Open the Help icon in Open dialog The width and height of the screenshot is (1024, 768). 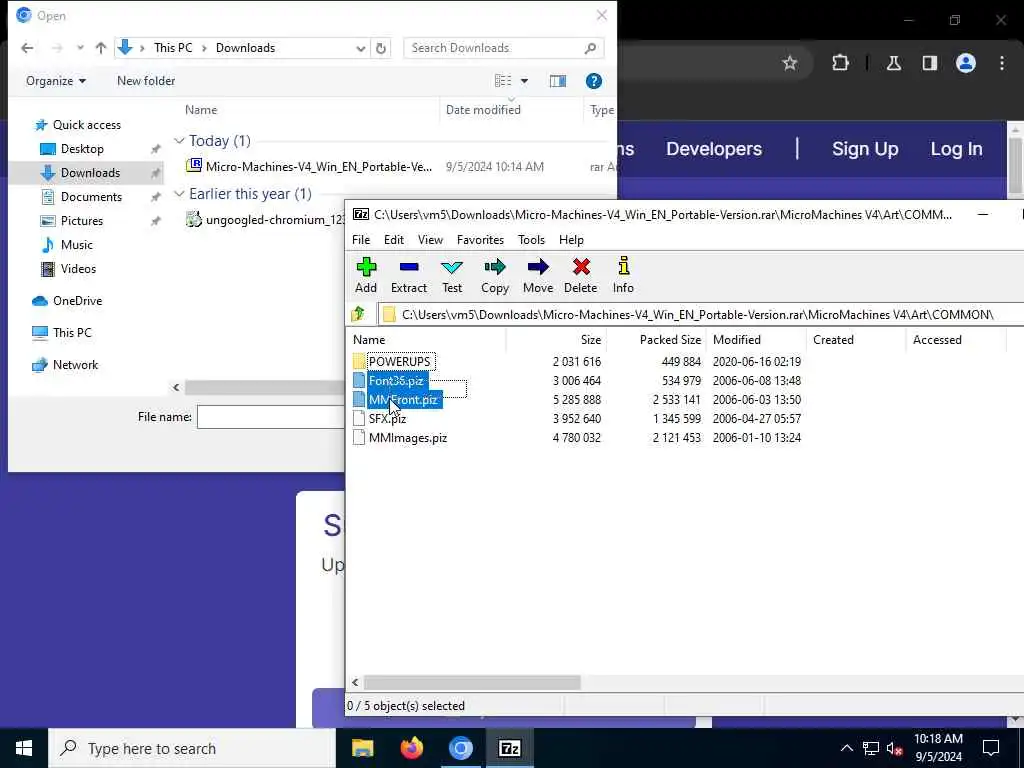point(594,81)
